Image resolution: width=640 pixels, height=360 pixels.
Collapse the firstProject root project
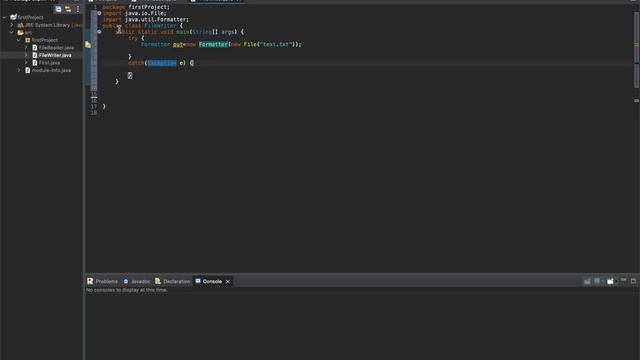[x=4, y=18]
